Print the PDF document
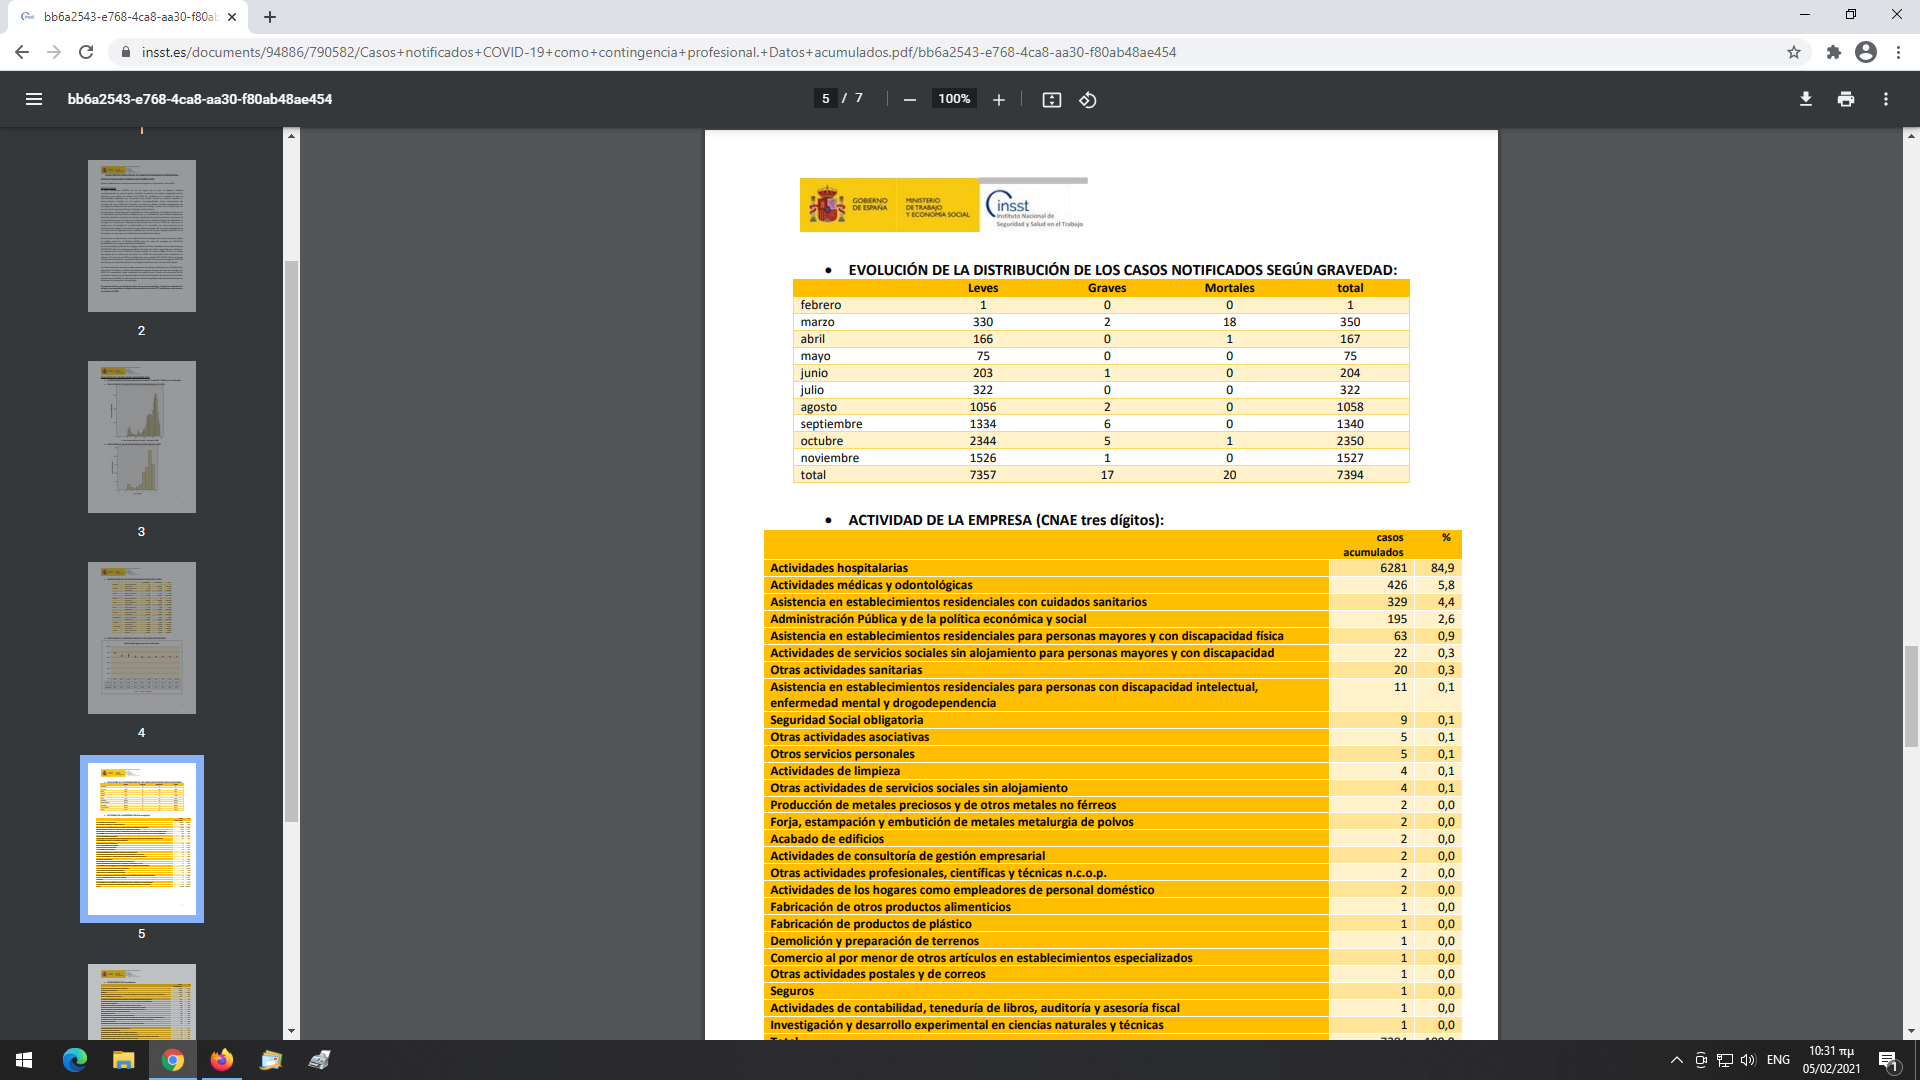This screenshot has height=1080, width=1920. coord(1846,99)
